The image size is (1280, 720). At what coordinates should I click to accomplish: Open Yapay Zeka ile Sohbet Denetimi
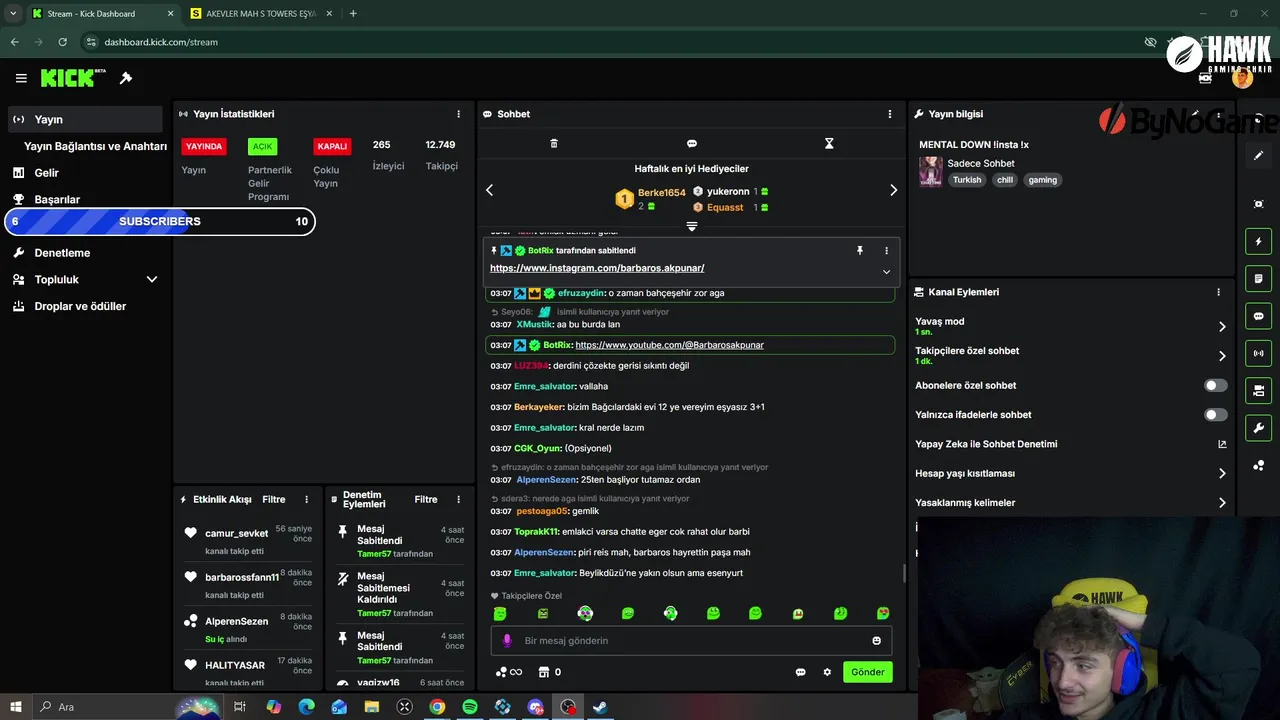tap(1070, 444)
